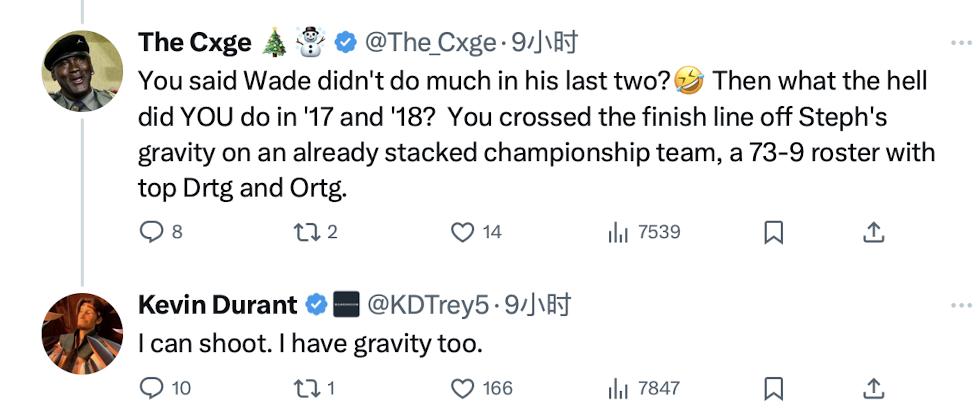Open The Cxge's profile picture
This screenshot has width=978, height=413.
(x=82, y=72)
